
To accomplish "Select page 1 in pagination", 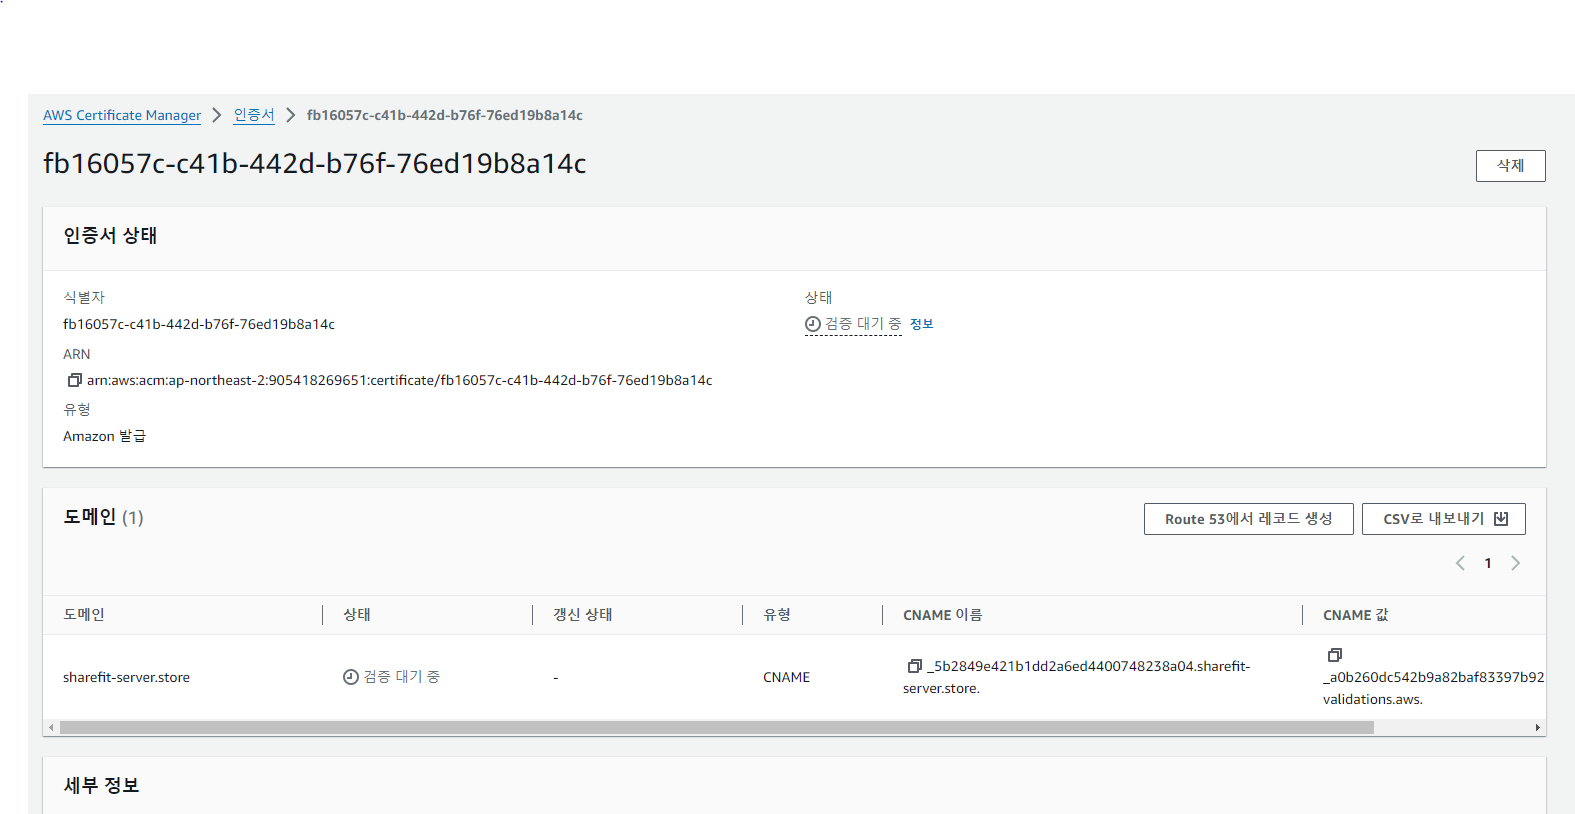I will [1488, 563].
